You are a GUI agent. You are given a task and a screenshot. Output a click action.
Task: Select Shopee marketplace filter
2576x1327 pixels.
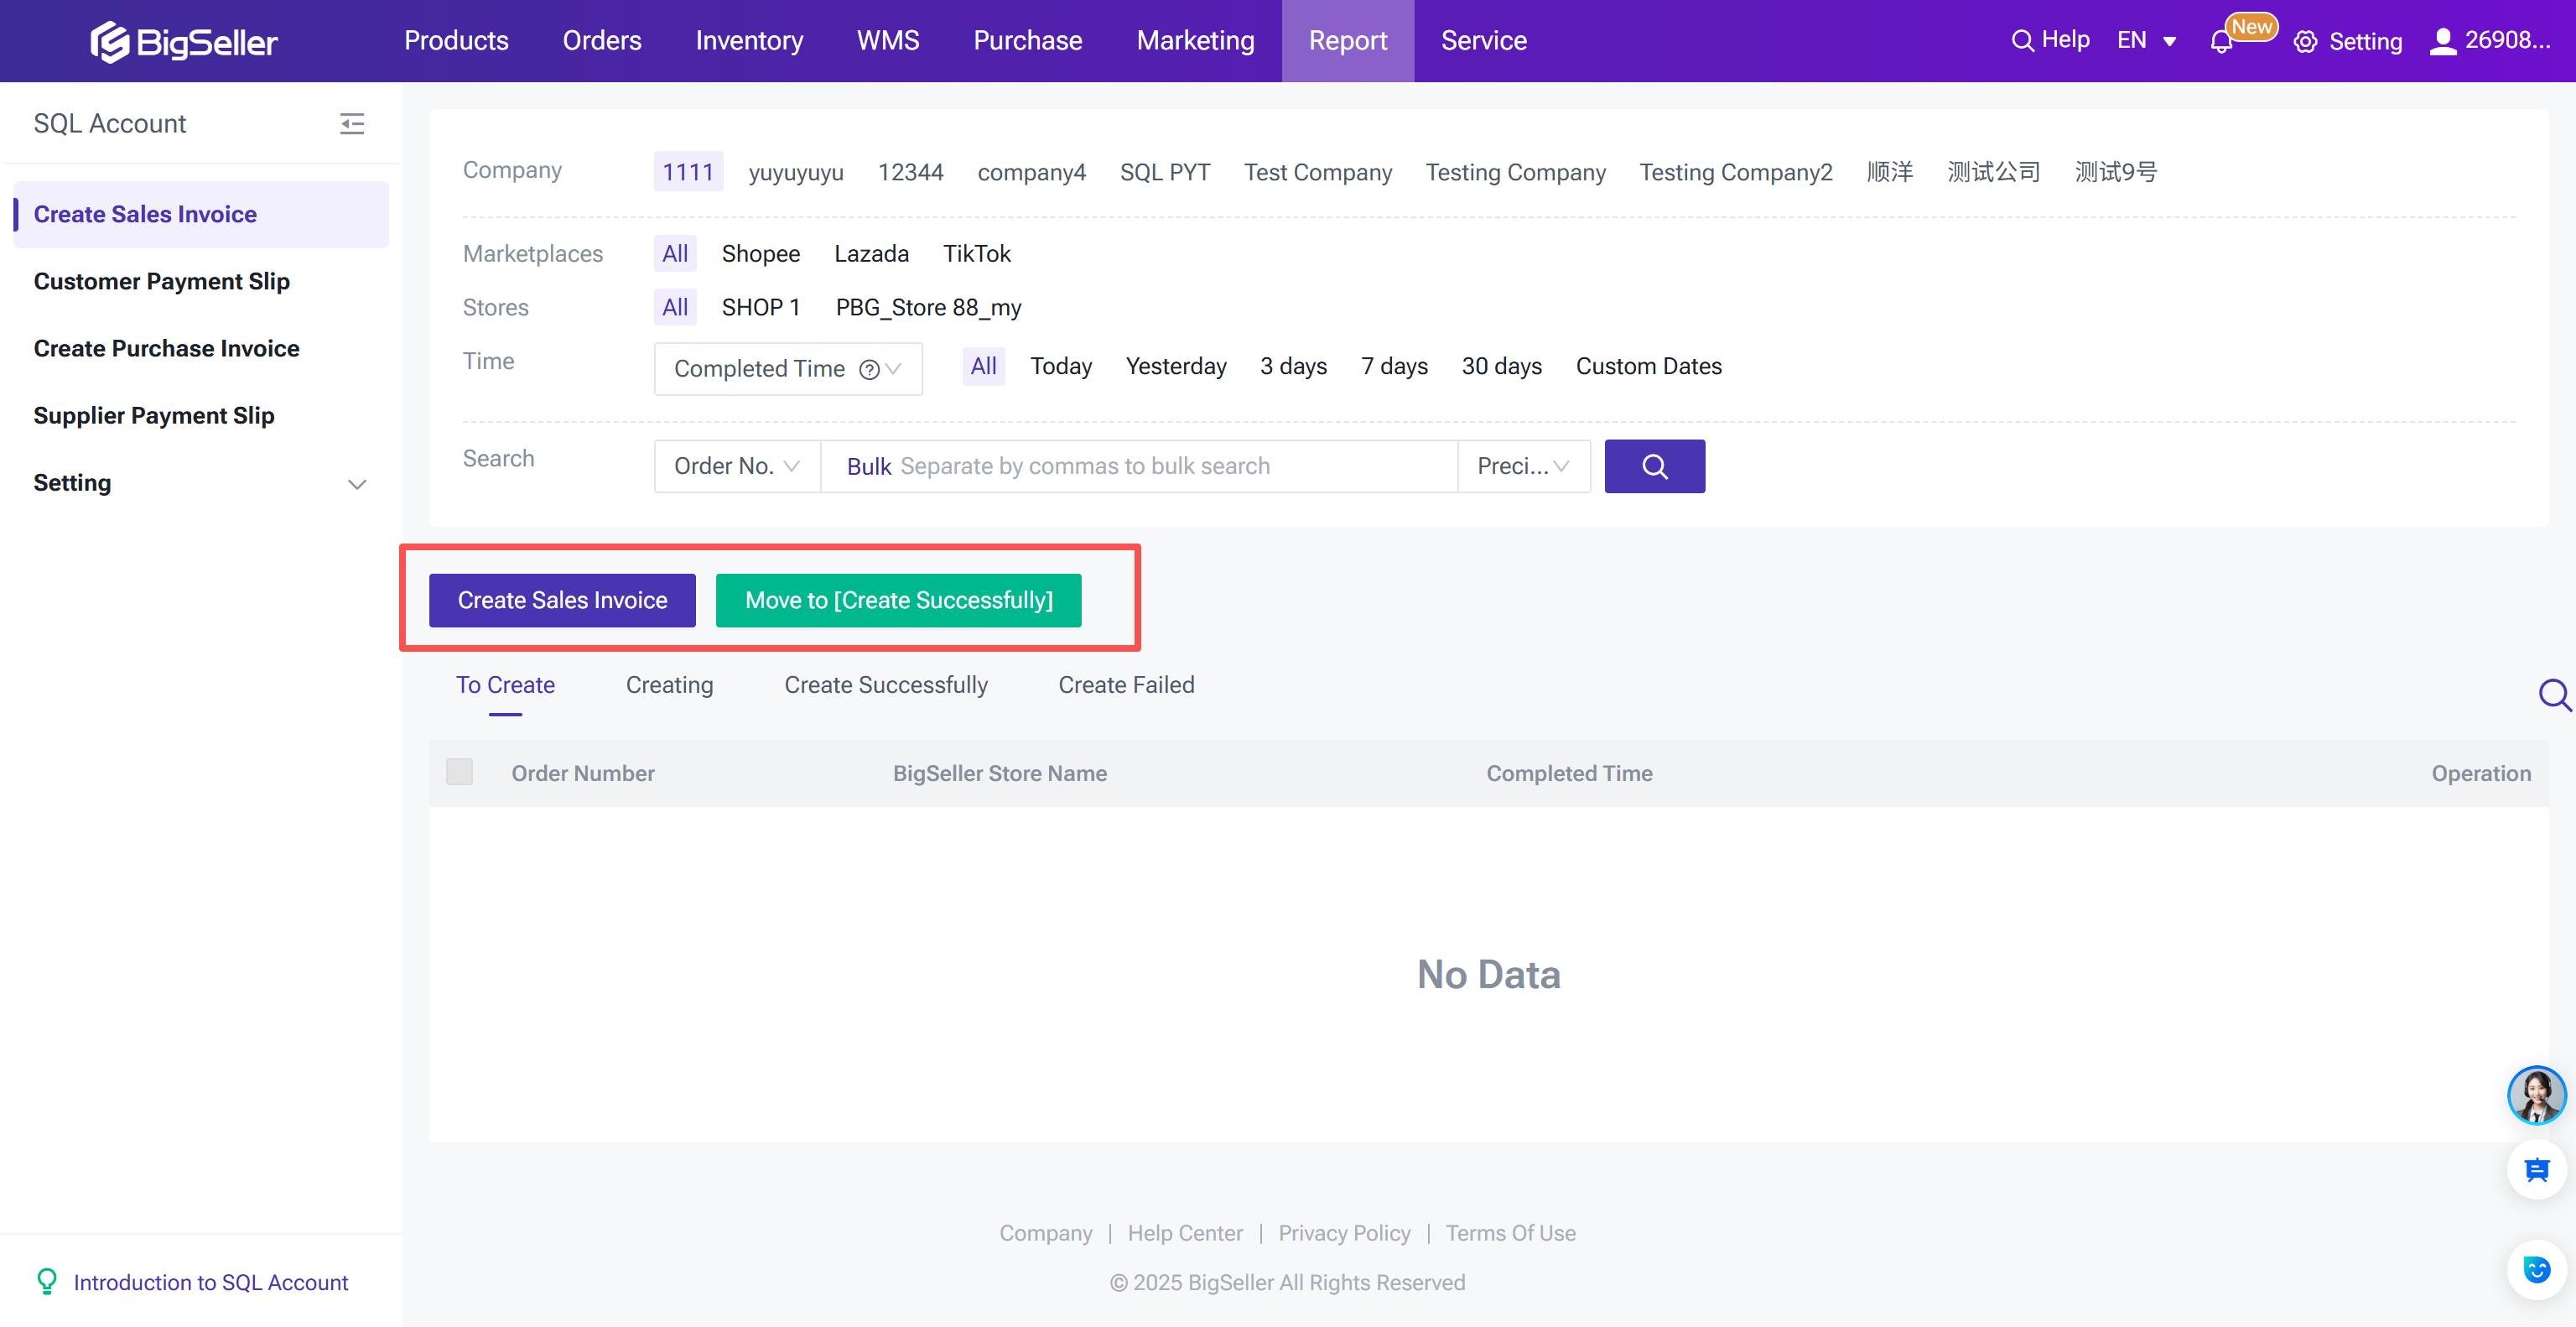pyautogui.click(x=760, y=254)
